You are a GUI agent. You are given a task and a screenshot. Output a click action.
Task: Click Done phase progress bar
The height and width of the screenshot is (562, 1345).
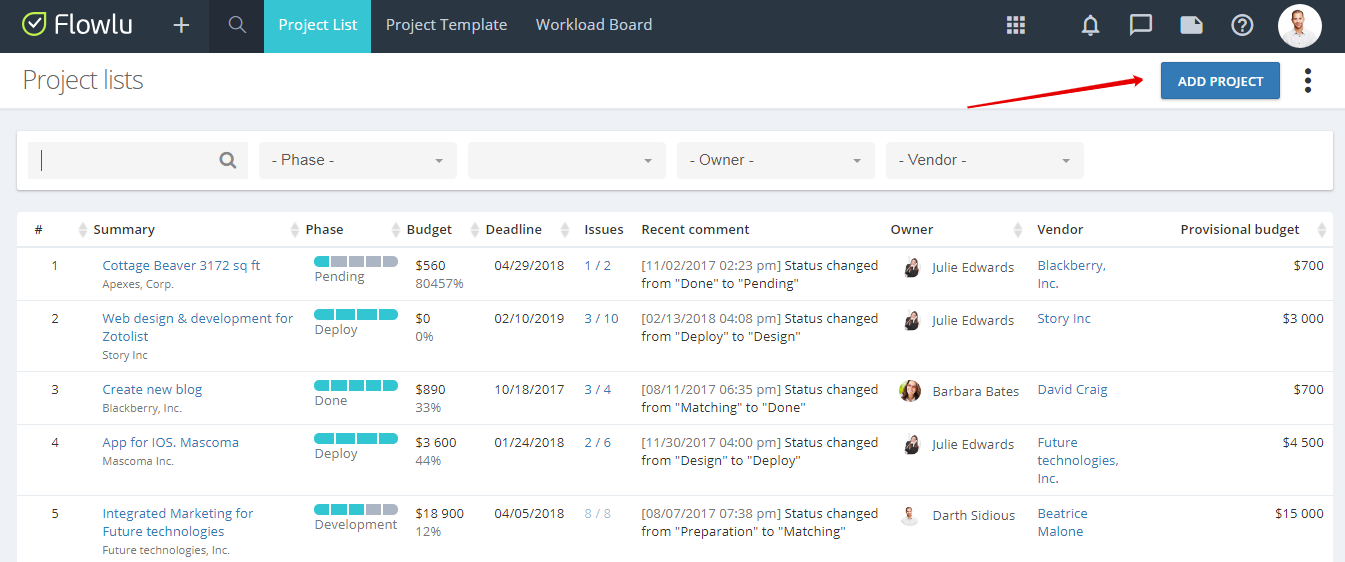click(x=356, y=386)
